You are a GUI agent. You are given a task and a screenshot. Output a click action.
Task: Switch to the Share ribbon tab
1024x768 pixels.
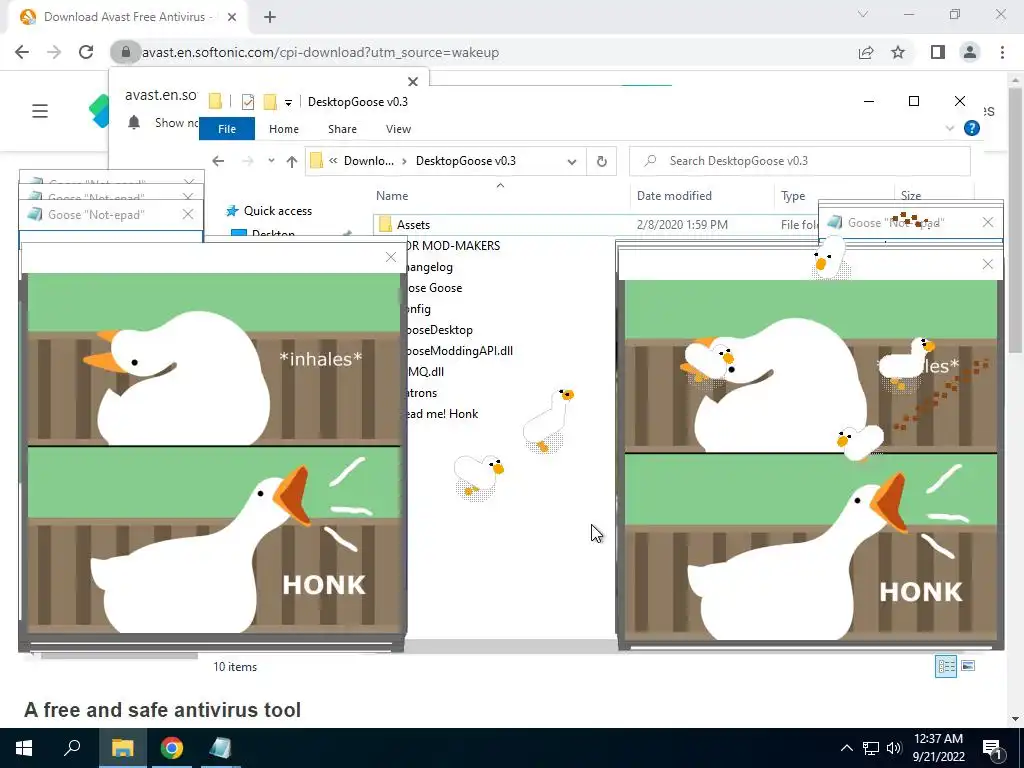(x=342, y=129)
